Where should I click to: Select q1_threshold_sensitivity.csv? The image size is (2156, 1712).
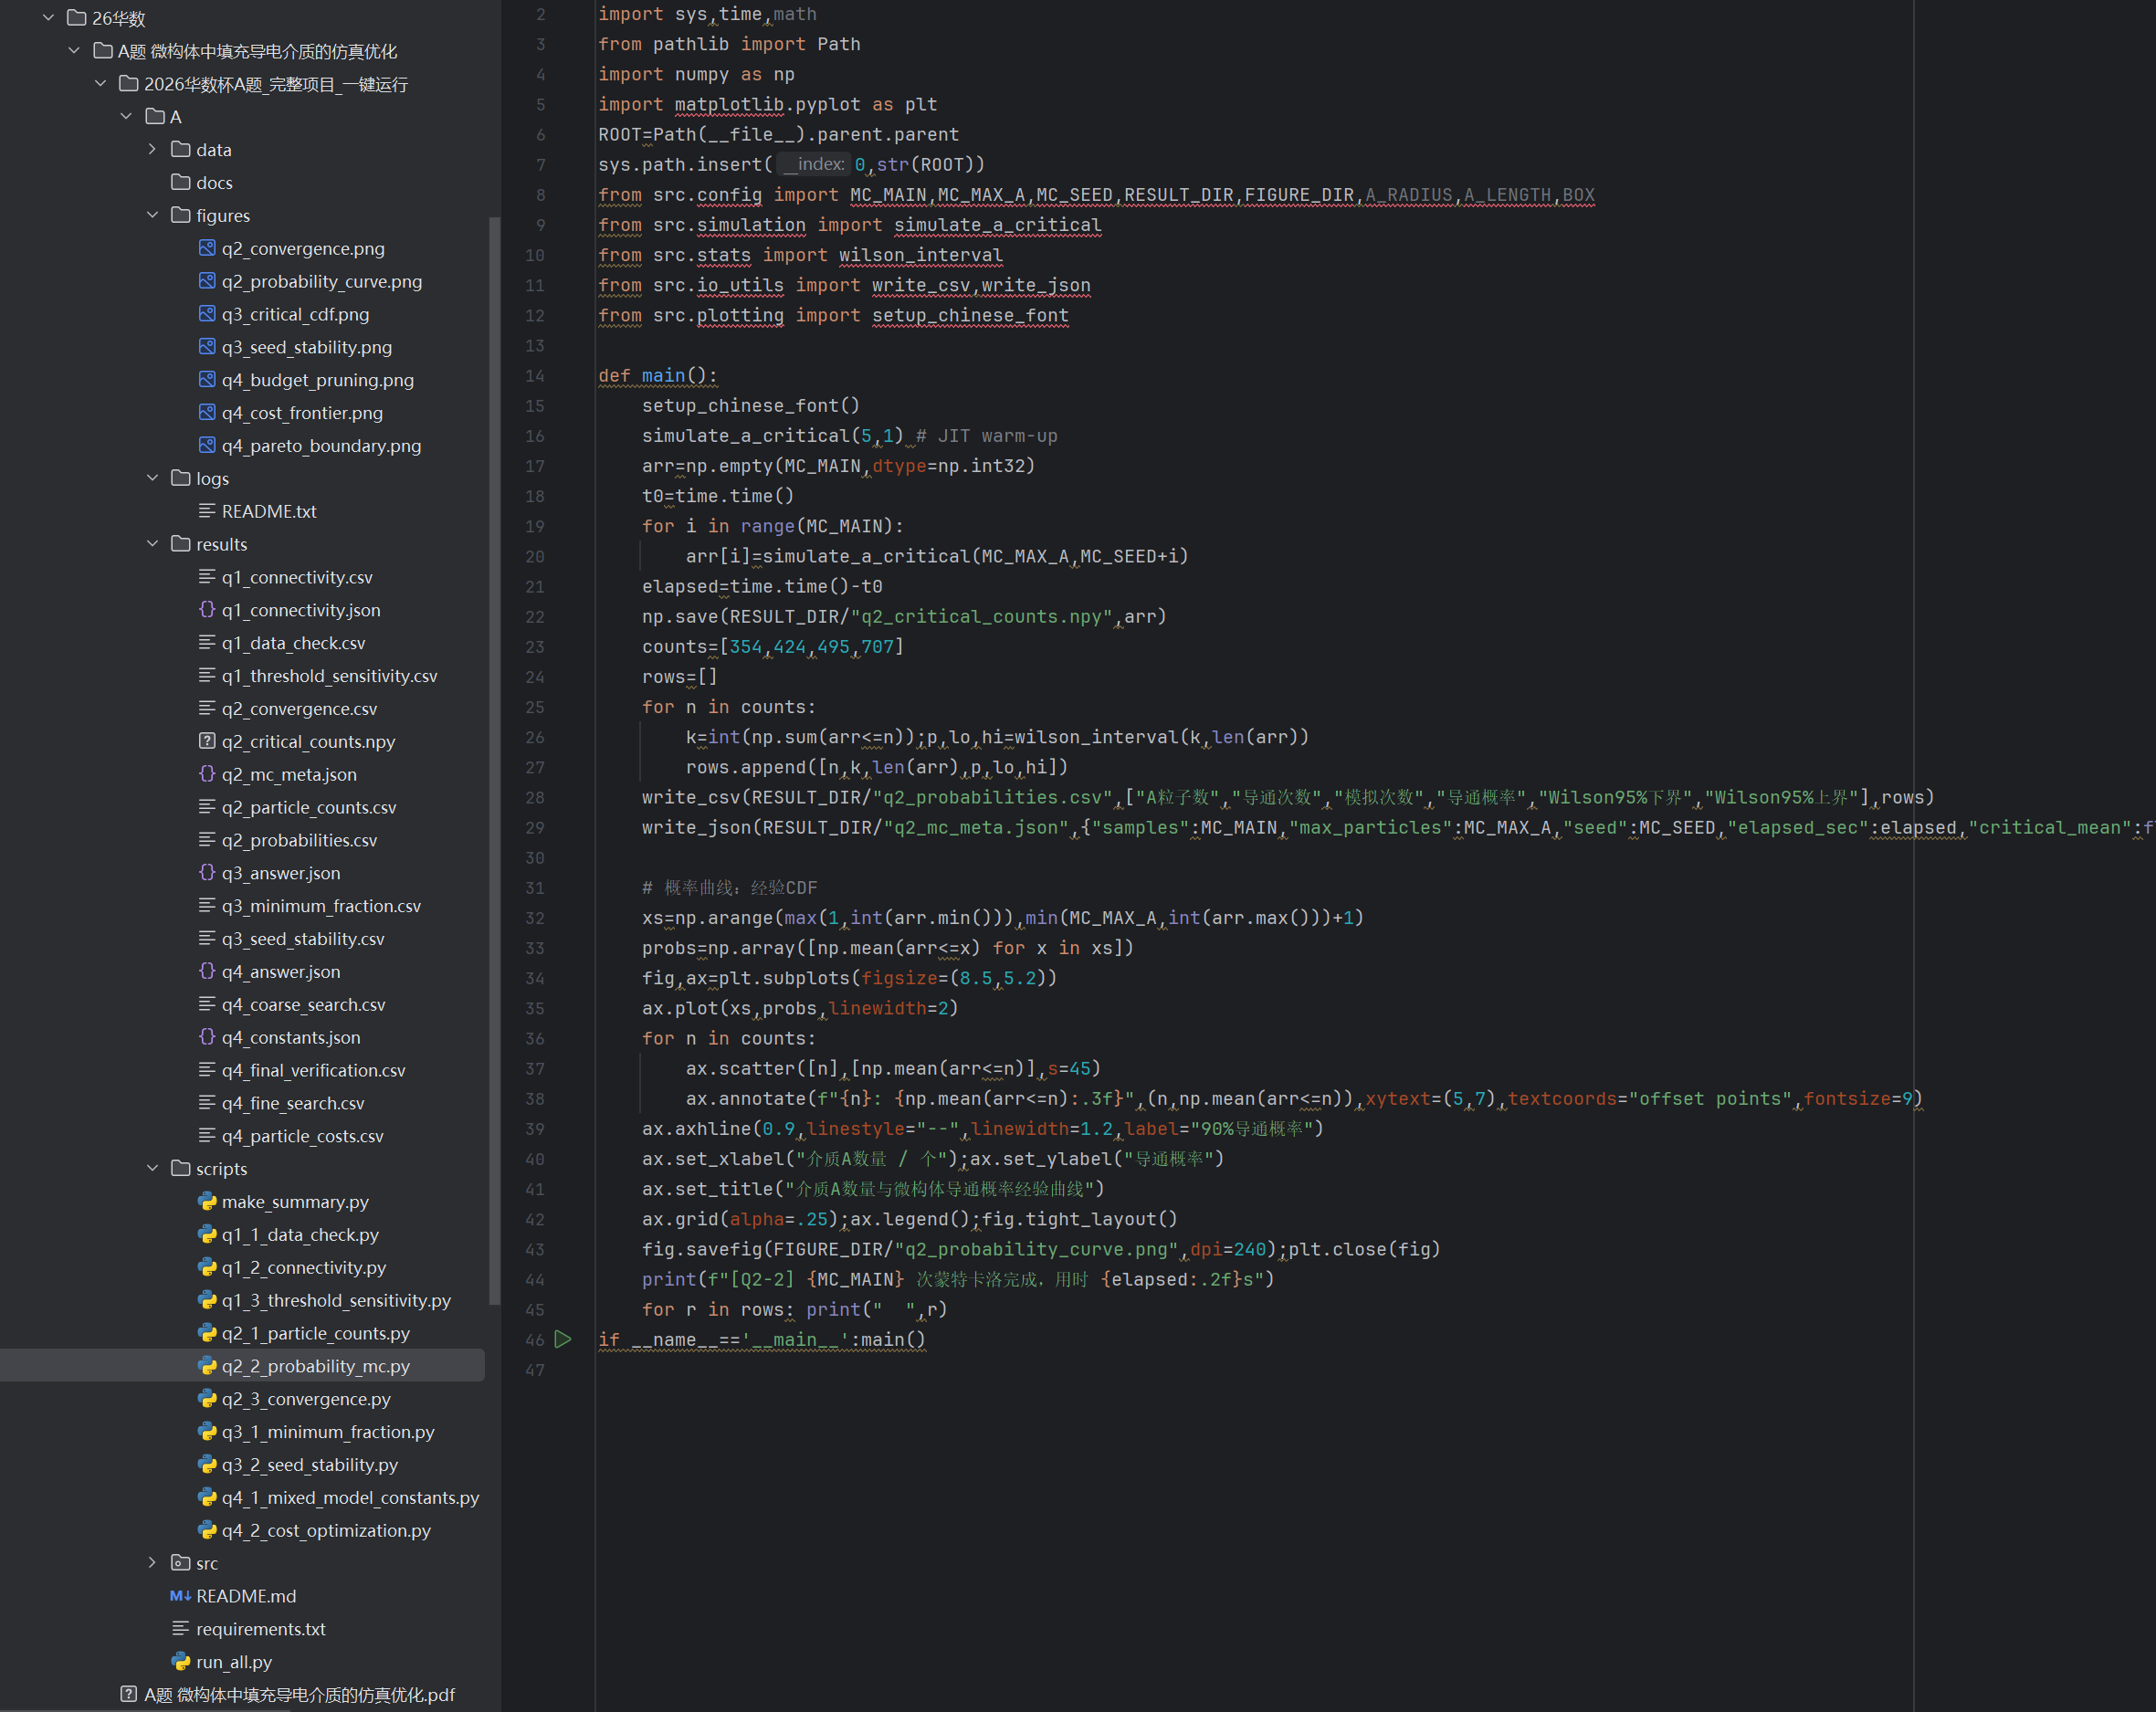329,676
